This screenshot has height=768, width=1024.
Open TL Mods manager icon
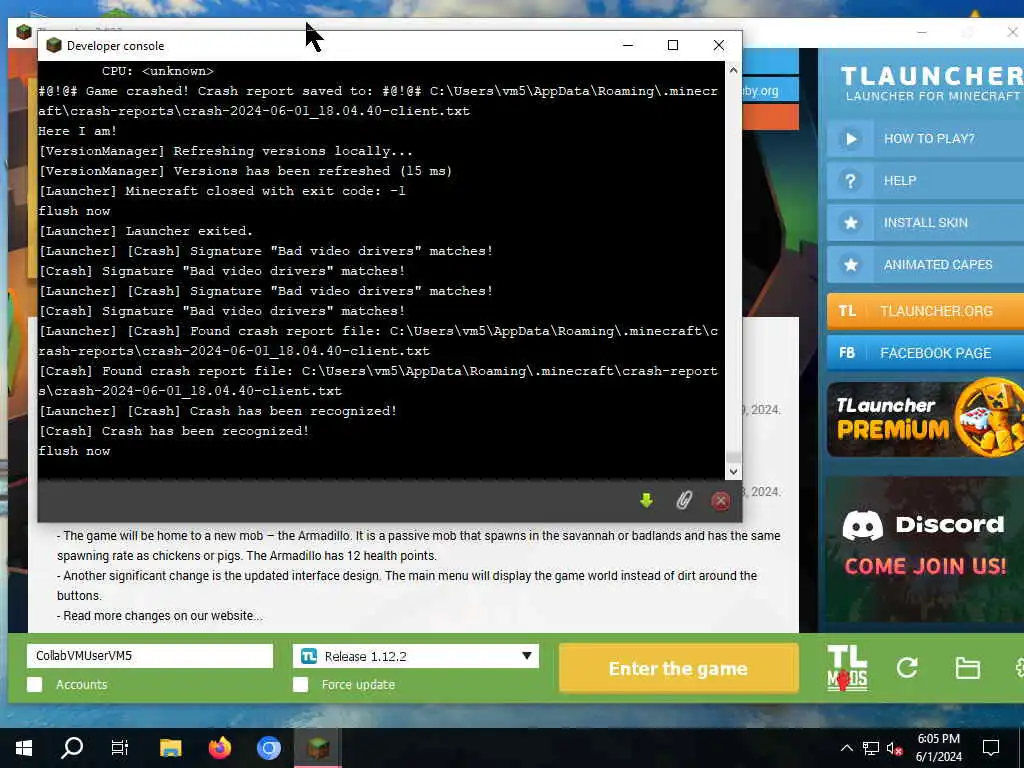coord(847,668)
